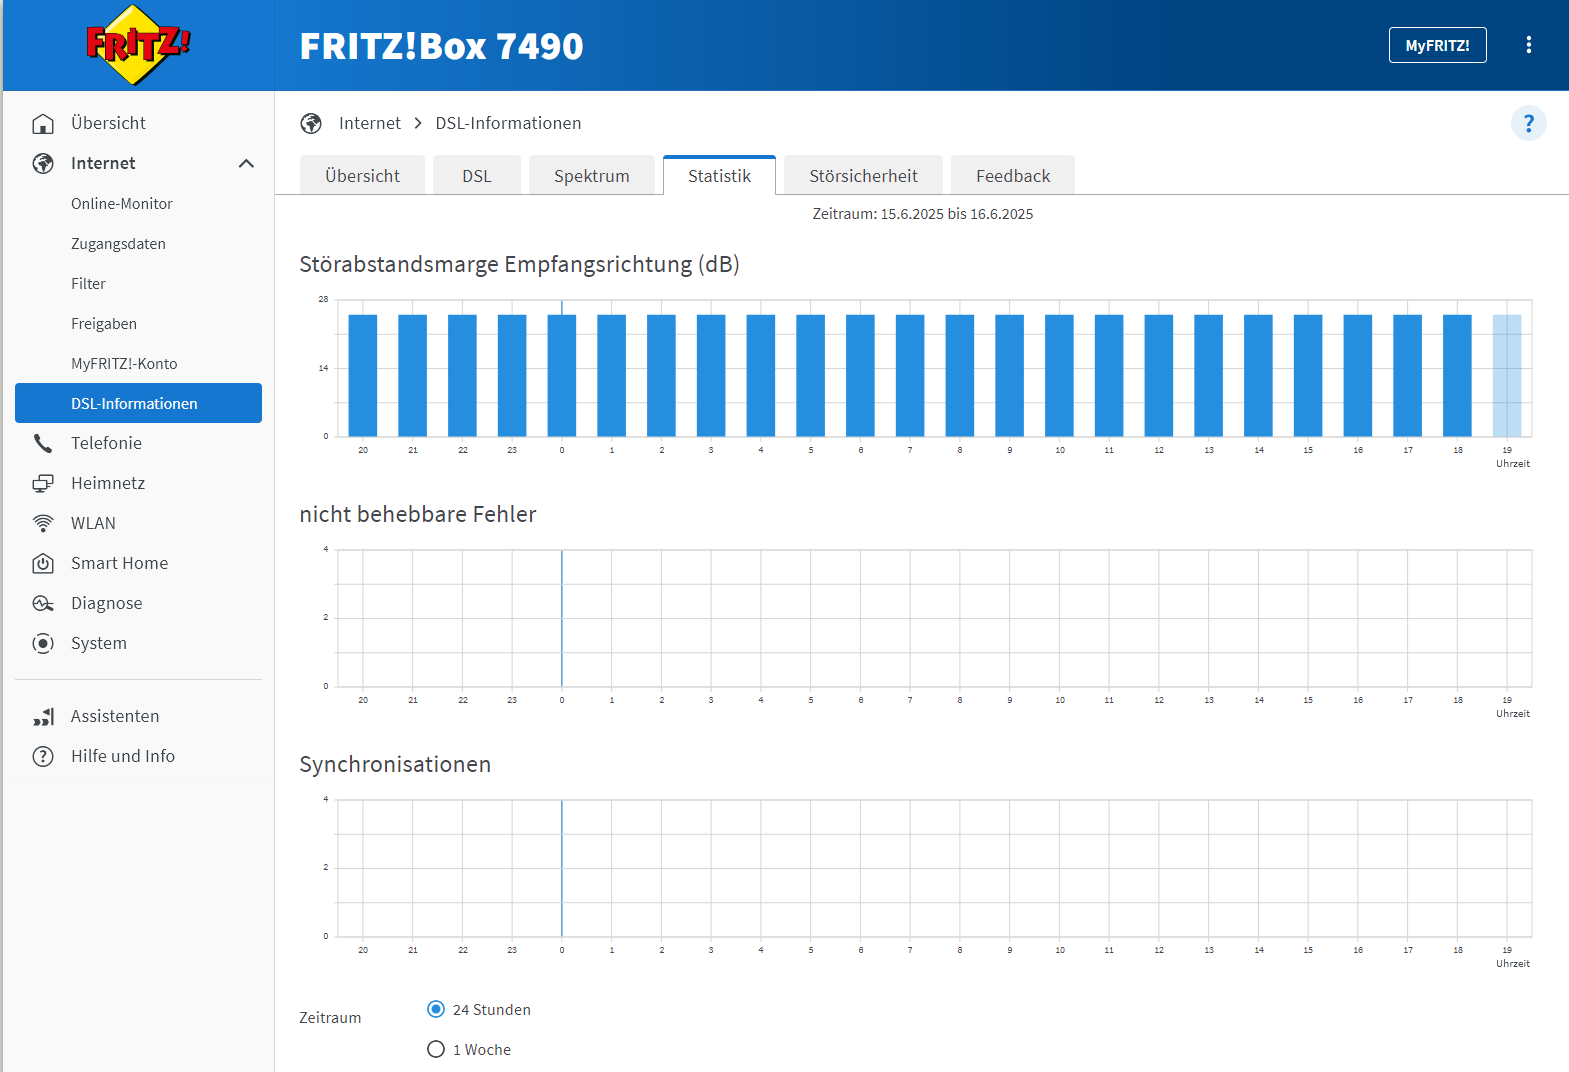This screenshot has width=1569, height=1072.
Task: Collapse the Internet menu chevron
Action: (246, 163)
